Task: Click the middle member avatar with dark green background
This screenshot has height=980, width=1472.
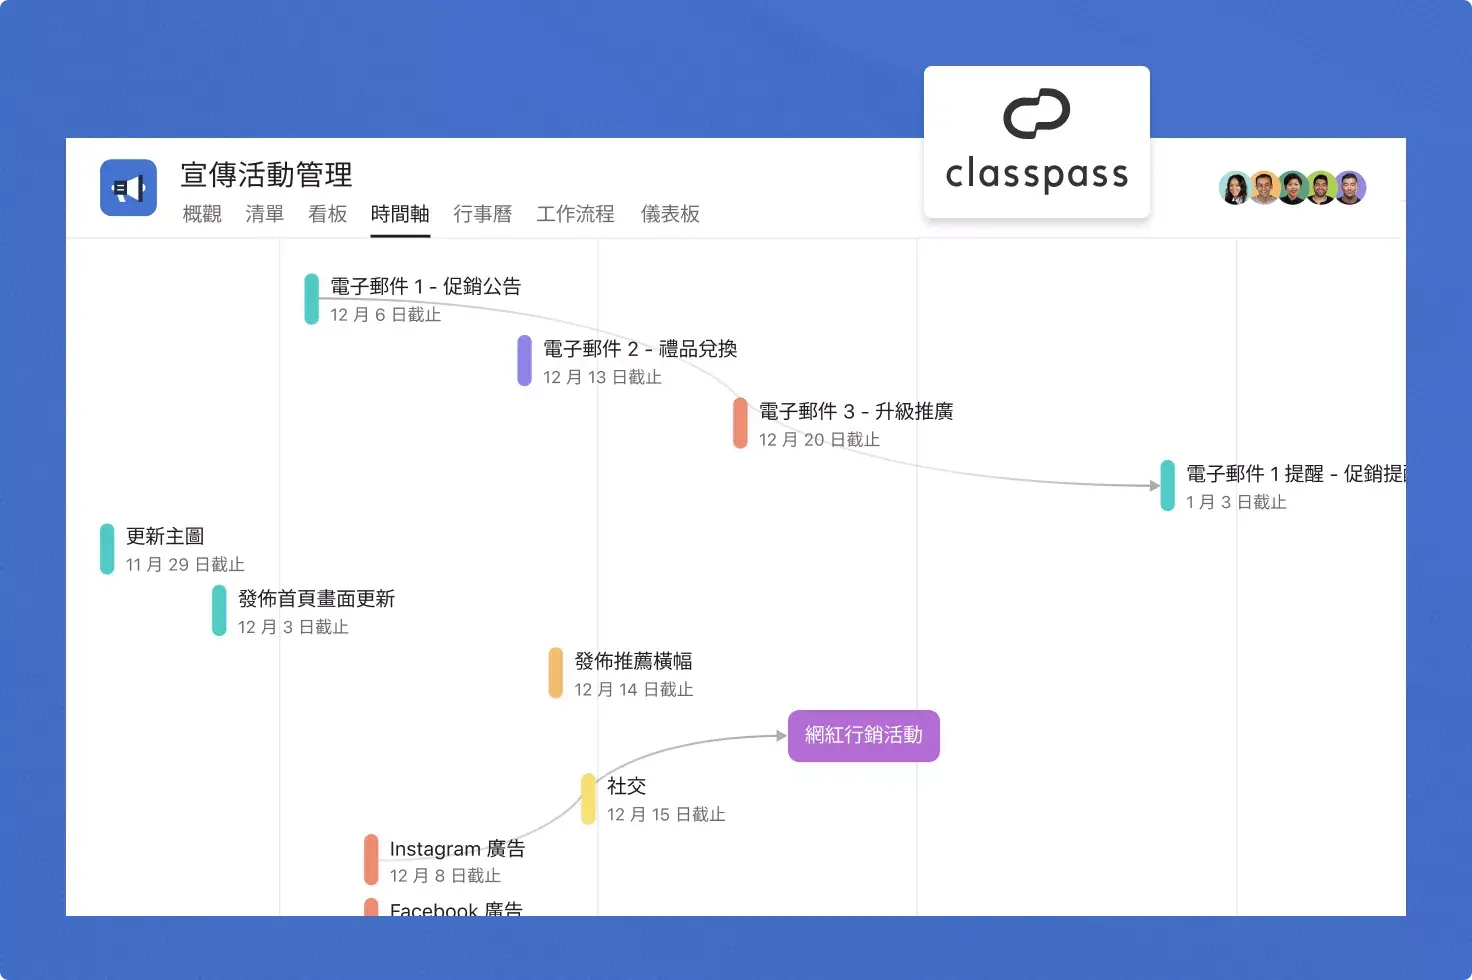Action: pos(1292,187)
